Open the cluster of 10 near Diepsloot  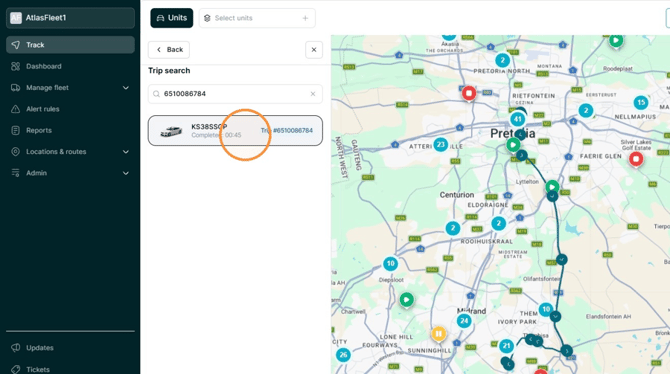pyautogui.click(x=390, y=264)
